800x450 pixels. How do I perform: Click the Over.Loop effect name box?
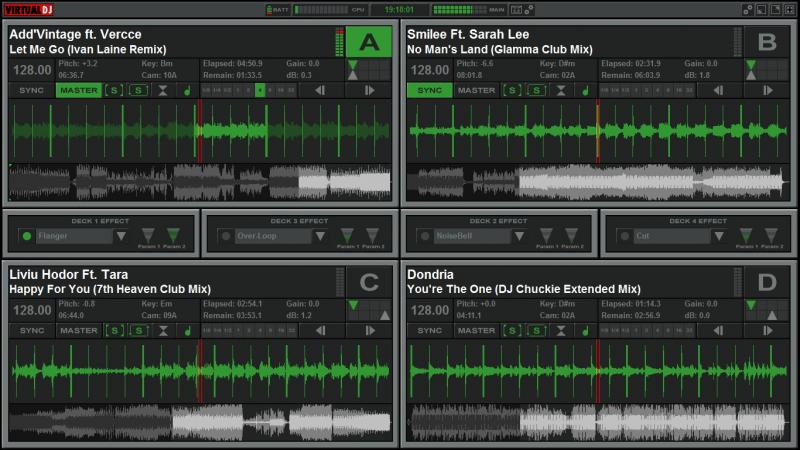pyautogui.click(x=273, y=236)
